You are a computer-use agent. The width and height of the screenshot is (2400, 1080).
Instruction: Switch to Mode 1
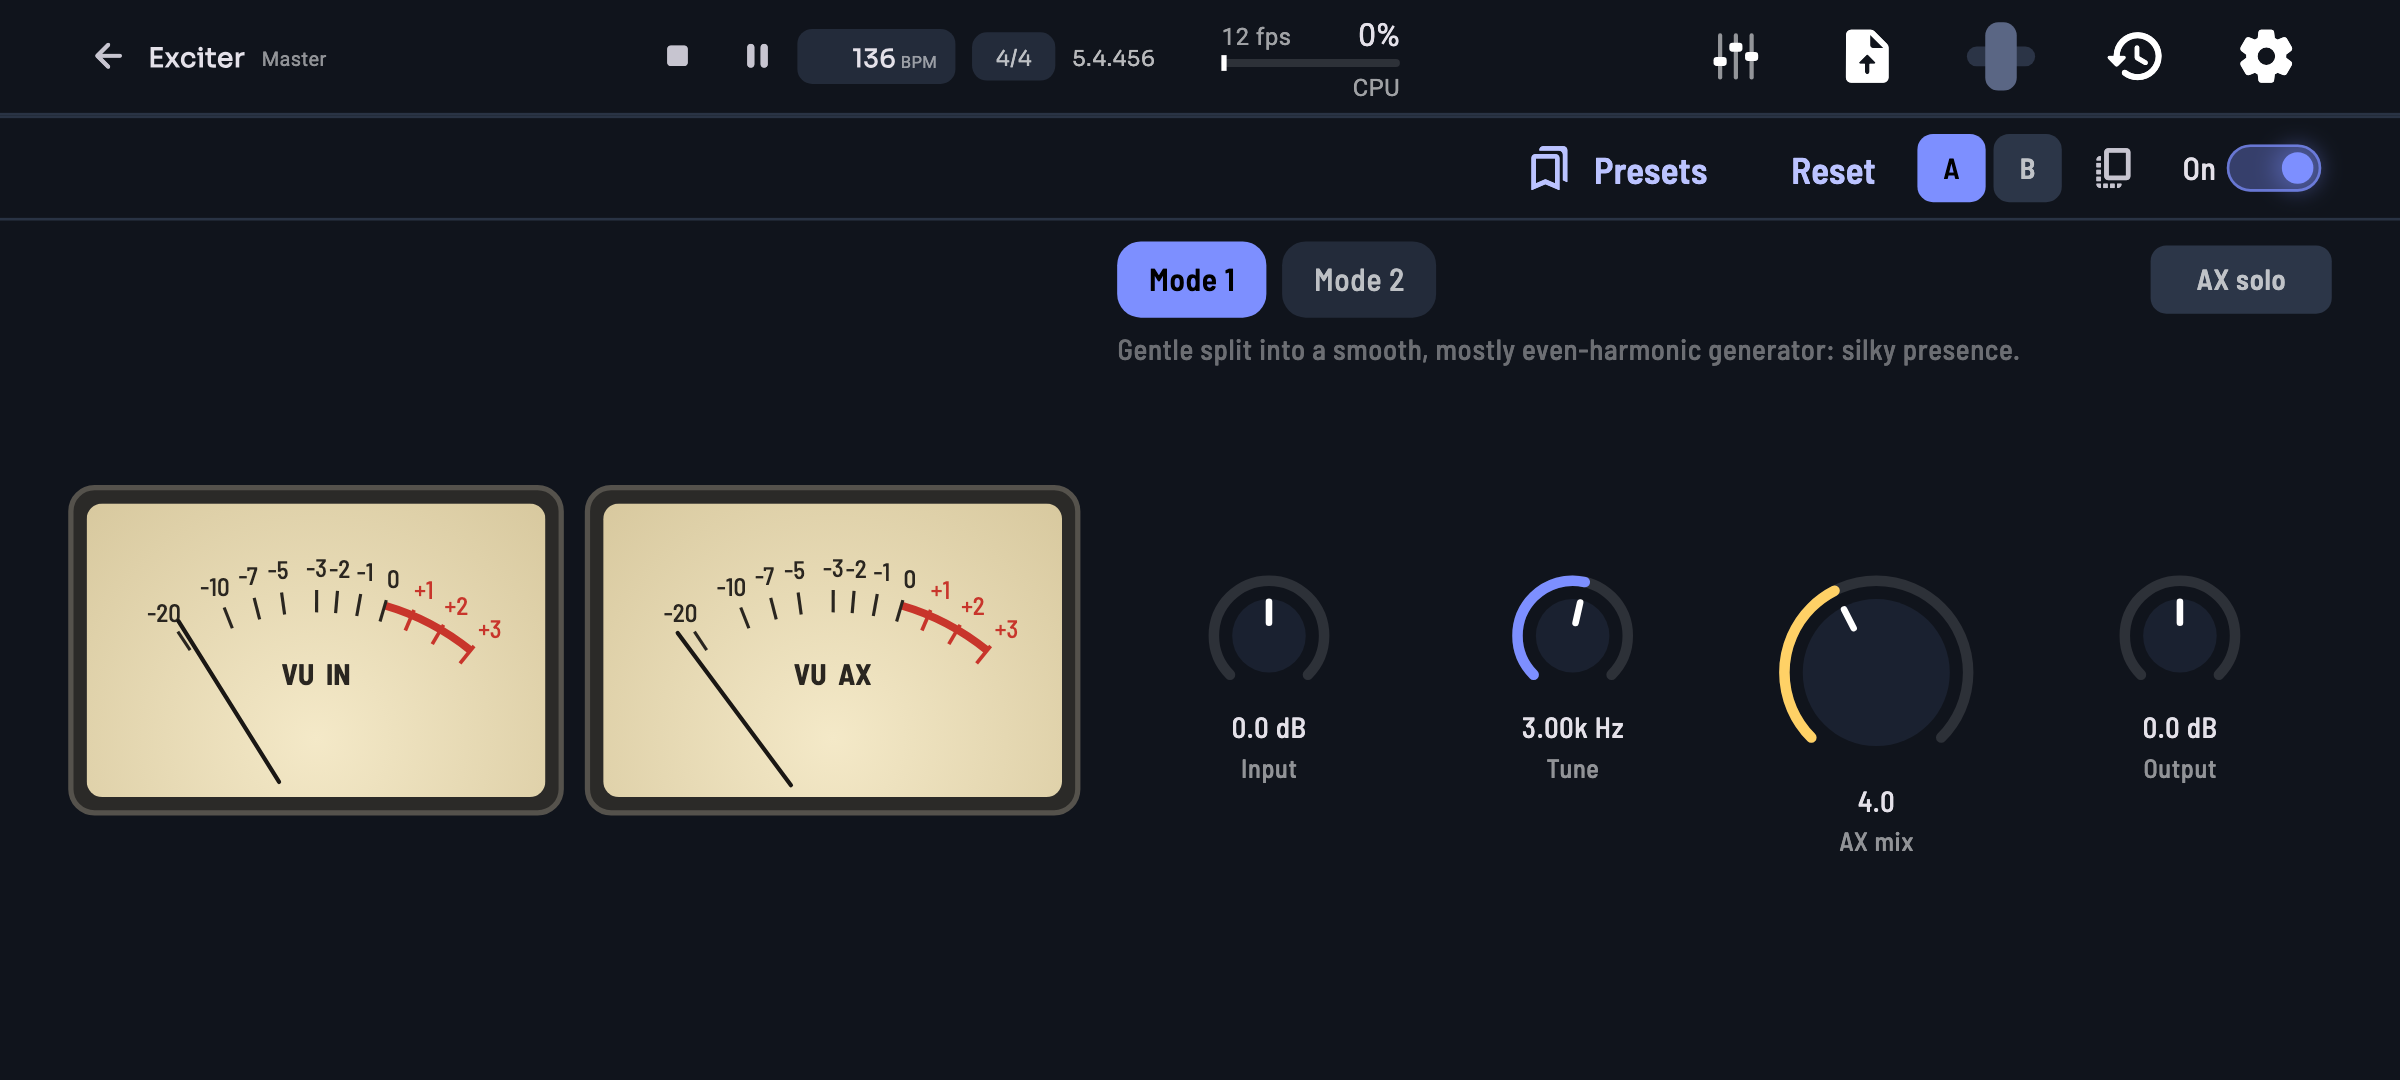tap(1191, 280)
